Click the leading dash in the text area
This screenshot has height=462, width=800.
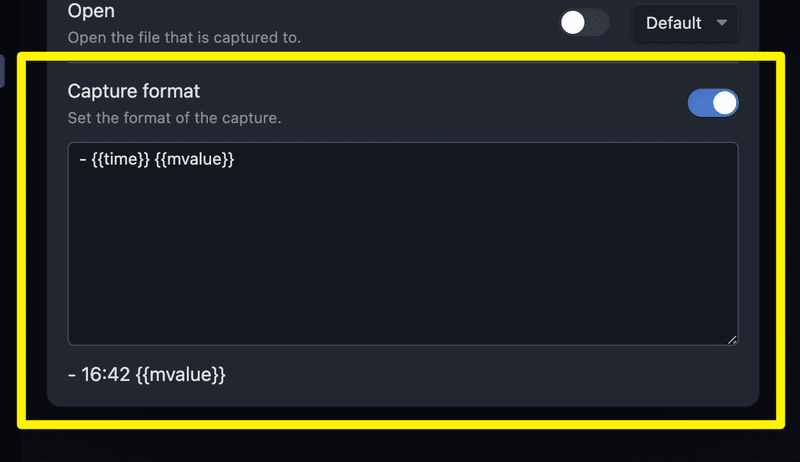[x=81, y=160]
